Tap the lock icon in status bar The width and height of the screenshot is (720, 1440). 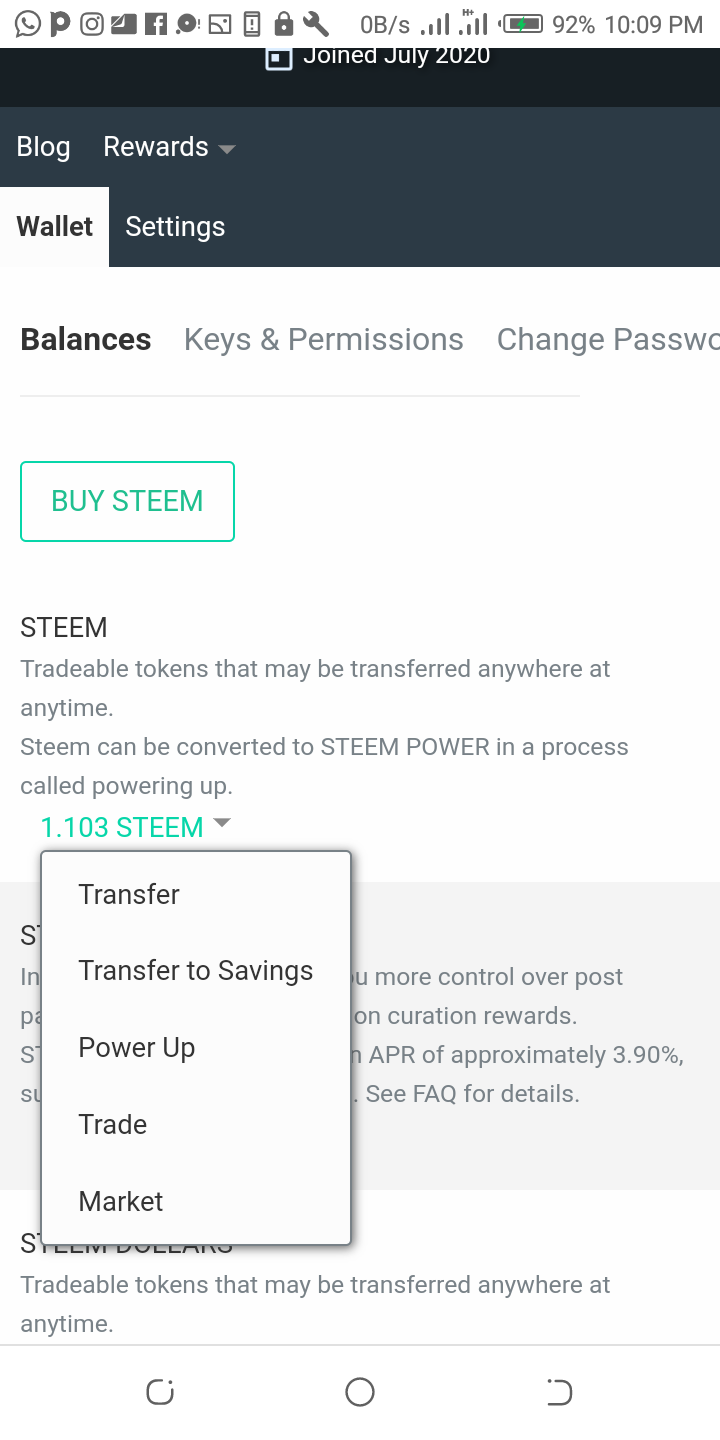click(284, 23)
